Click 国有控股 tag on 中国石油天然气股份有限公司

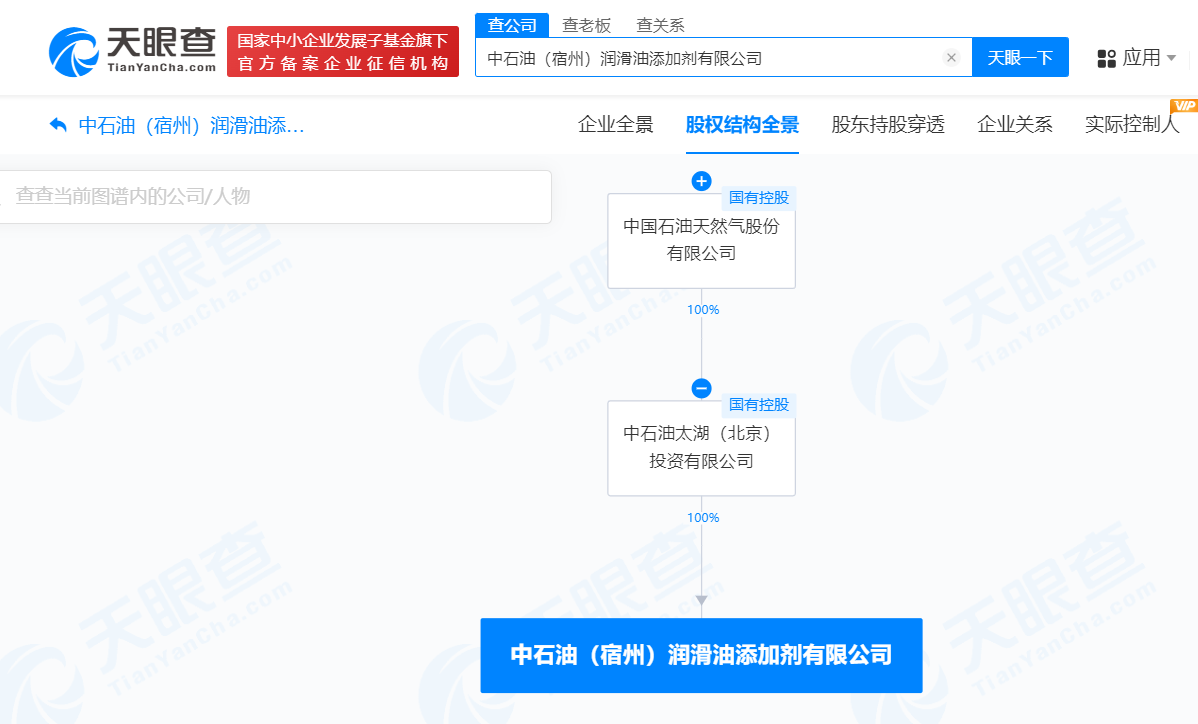click(x=758, y=198)
